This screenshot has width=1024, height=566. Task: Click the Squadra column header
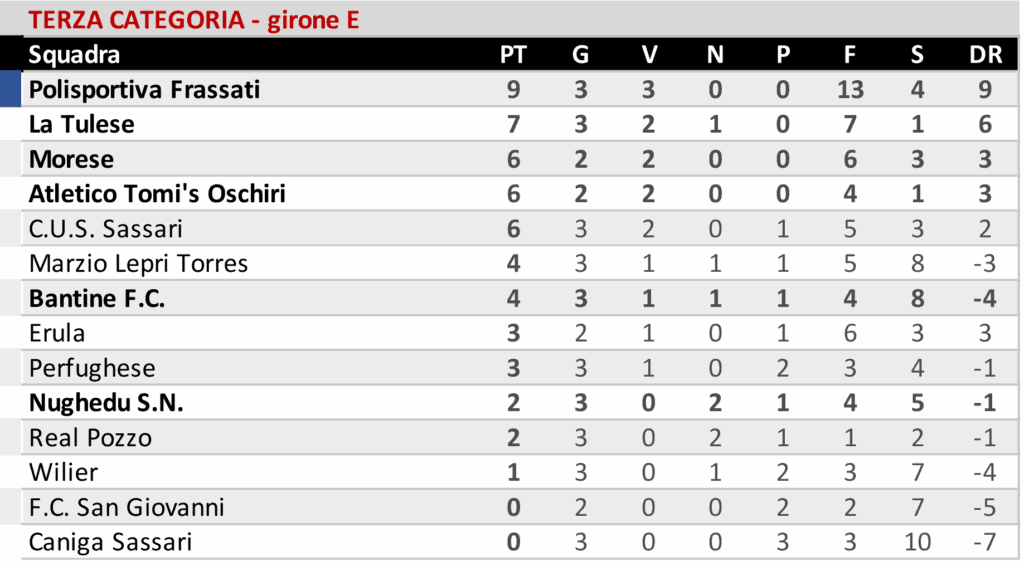pos(74,55)
